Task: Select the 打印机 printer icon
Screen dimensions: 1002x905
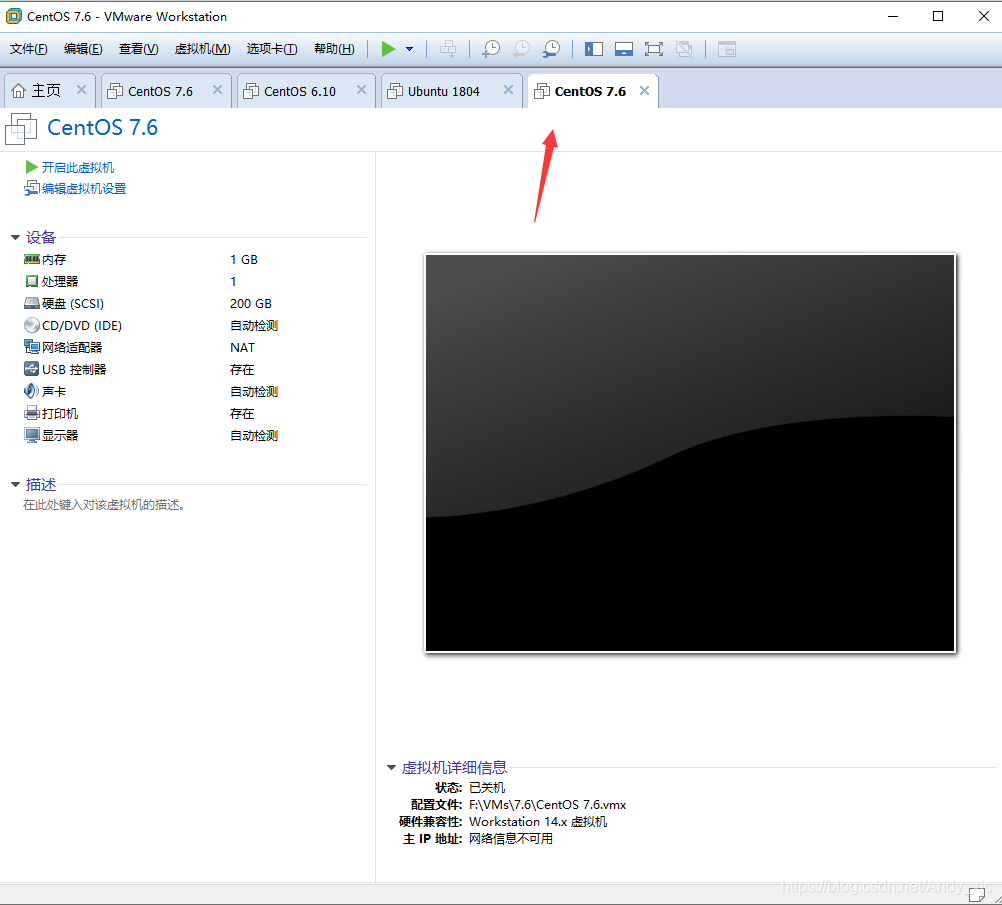Action: (x=31, y=413)
